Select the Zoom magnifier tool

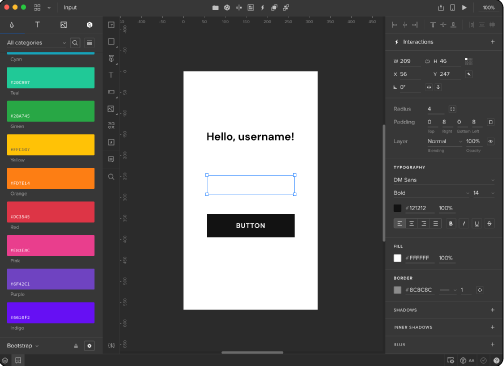[111, 177]
